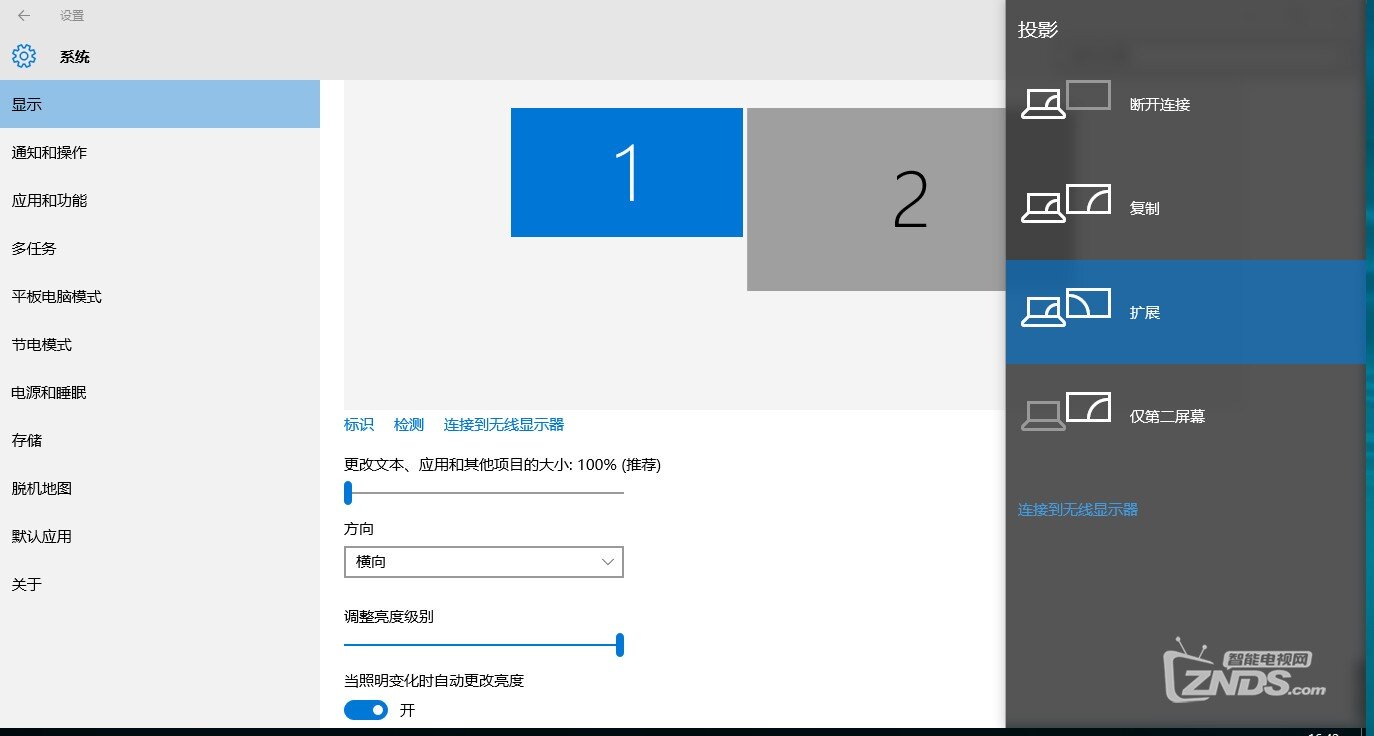1374x736 pixels.
Task: Click the duplicate projection mode icon
Action: tap(1066, 204)
